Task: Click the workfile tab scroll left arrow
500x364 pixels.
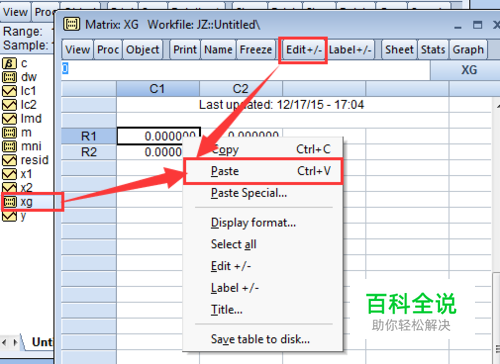Action: click(4, 342)
